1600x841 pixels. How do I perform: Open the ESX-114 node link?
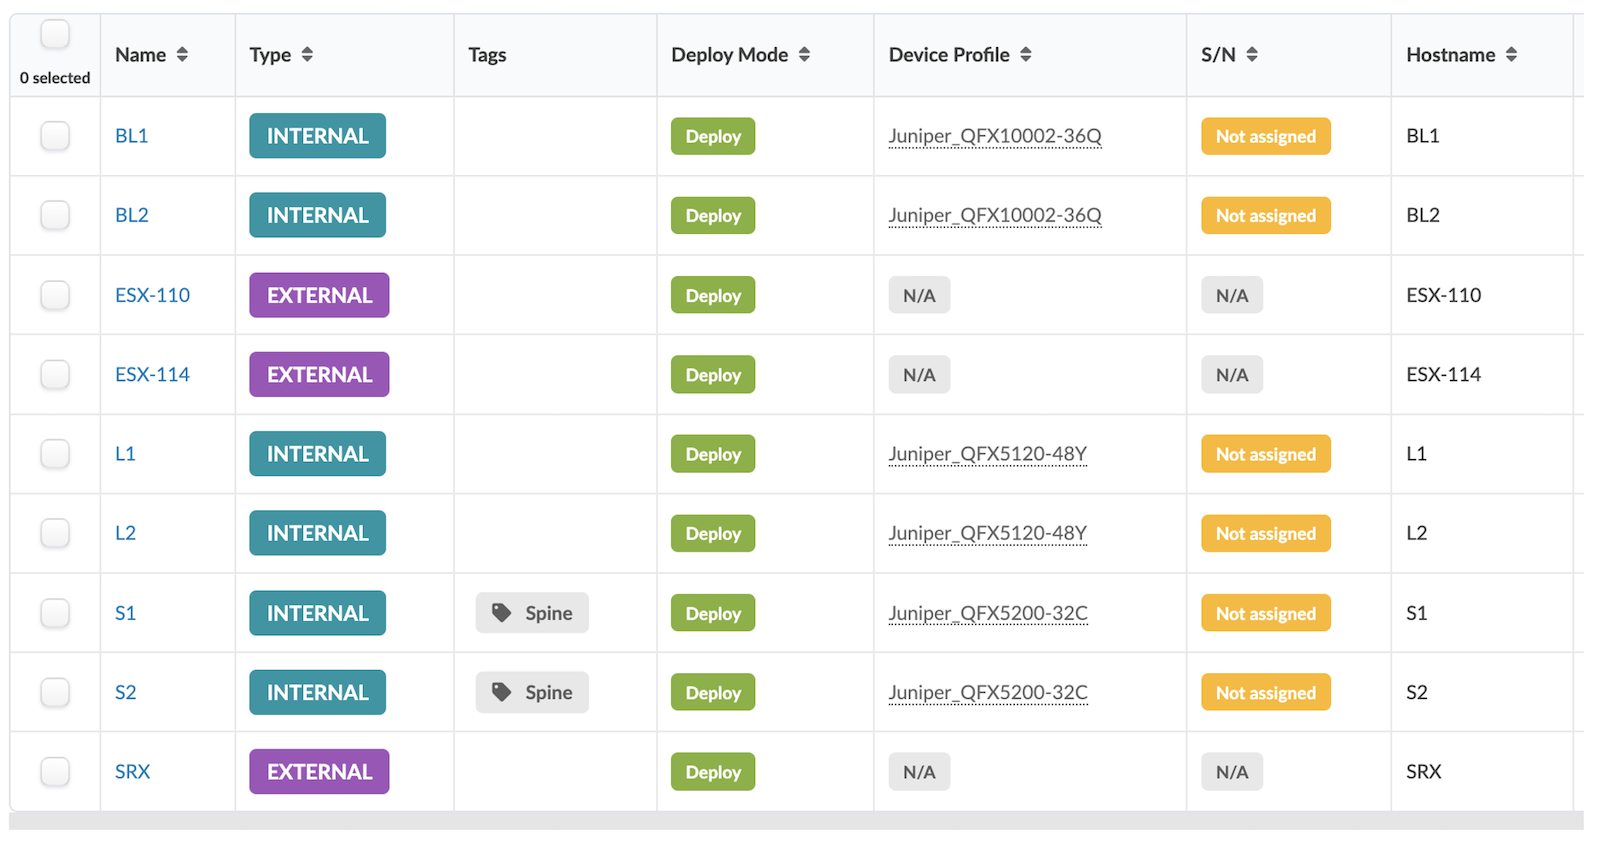point(152,374)
